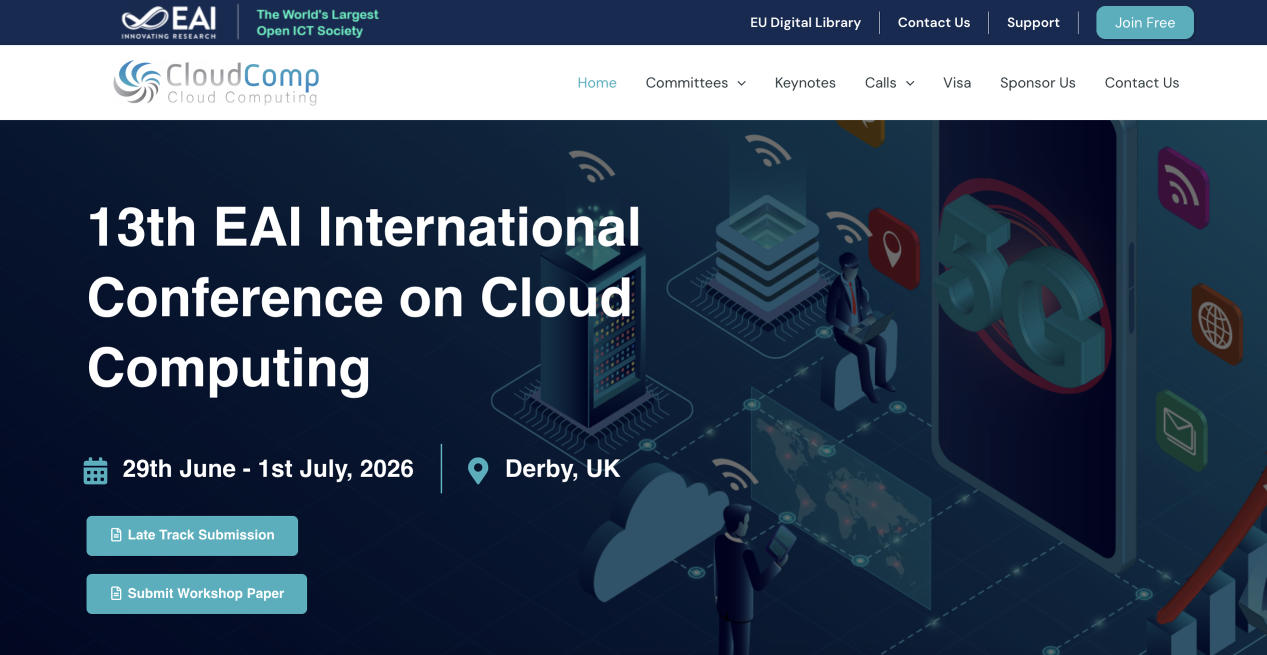1267x655 pixels.
Task: Go to the Keynotes page
Action: 805,83
